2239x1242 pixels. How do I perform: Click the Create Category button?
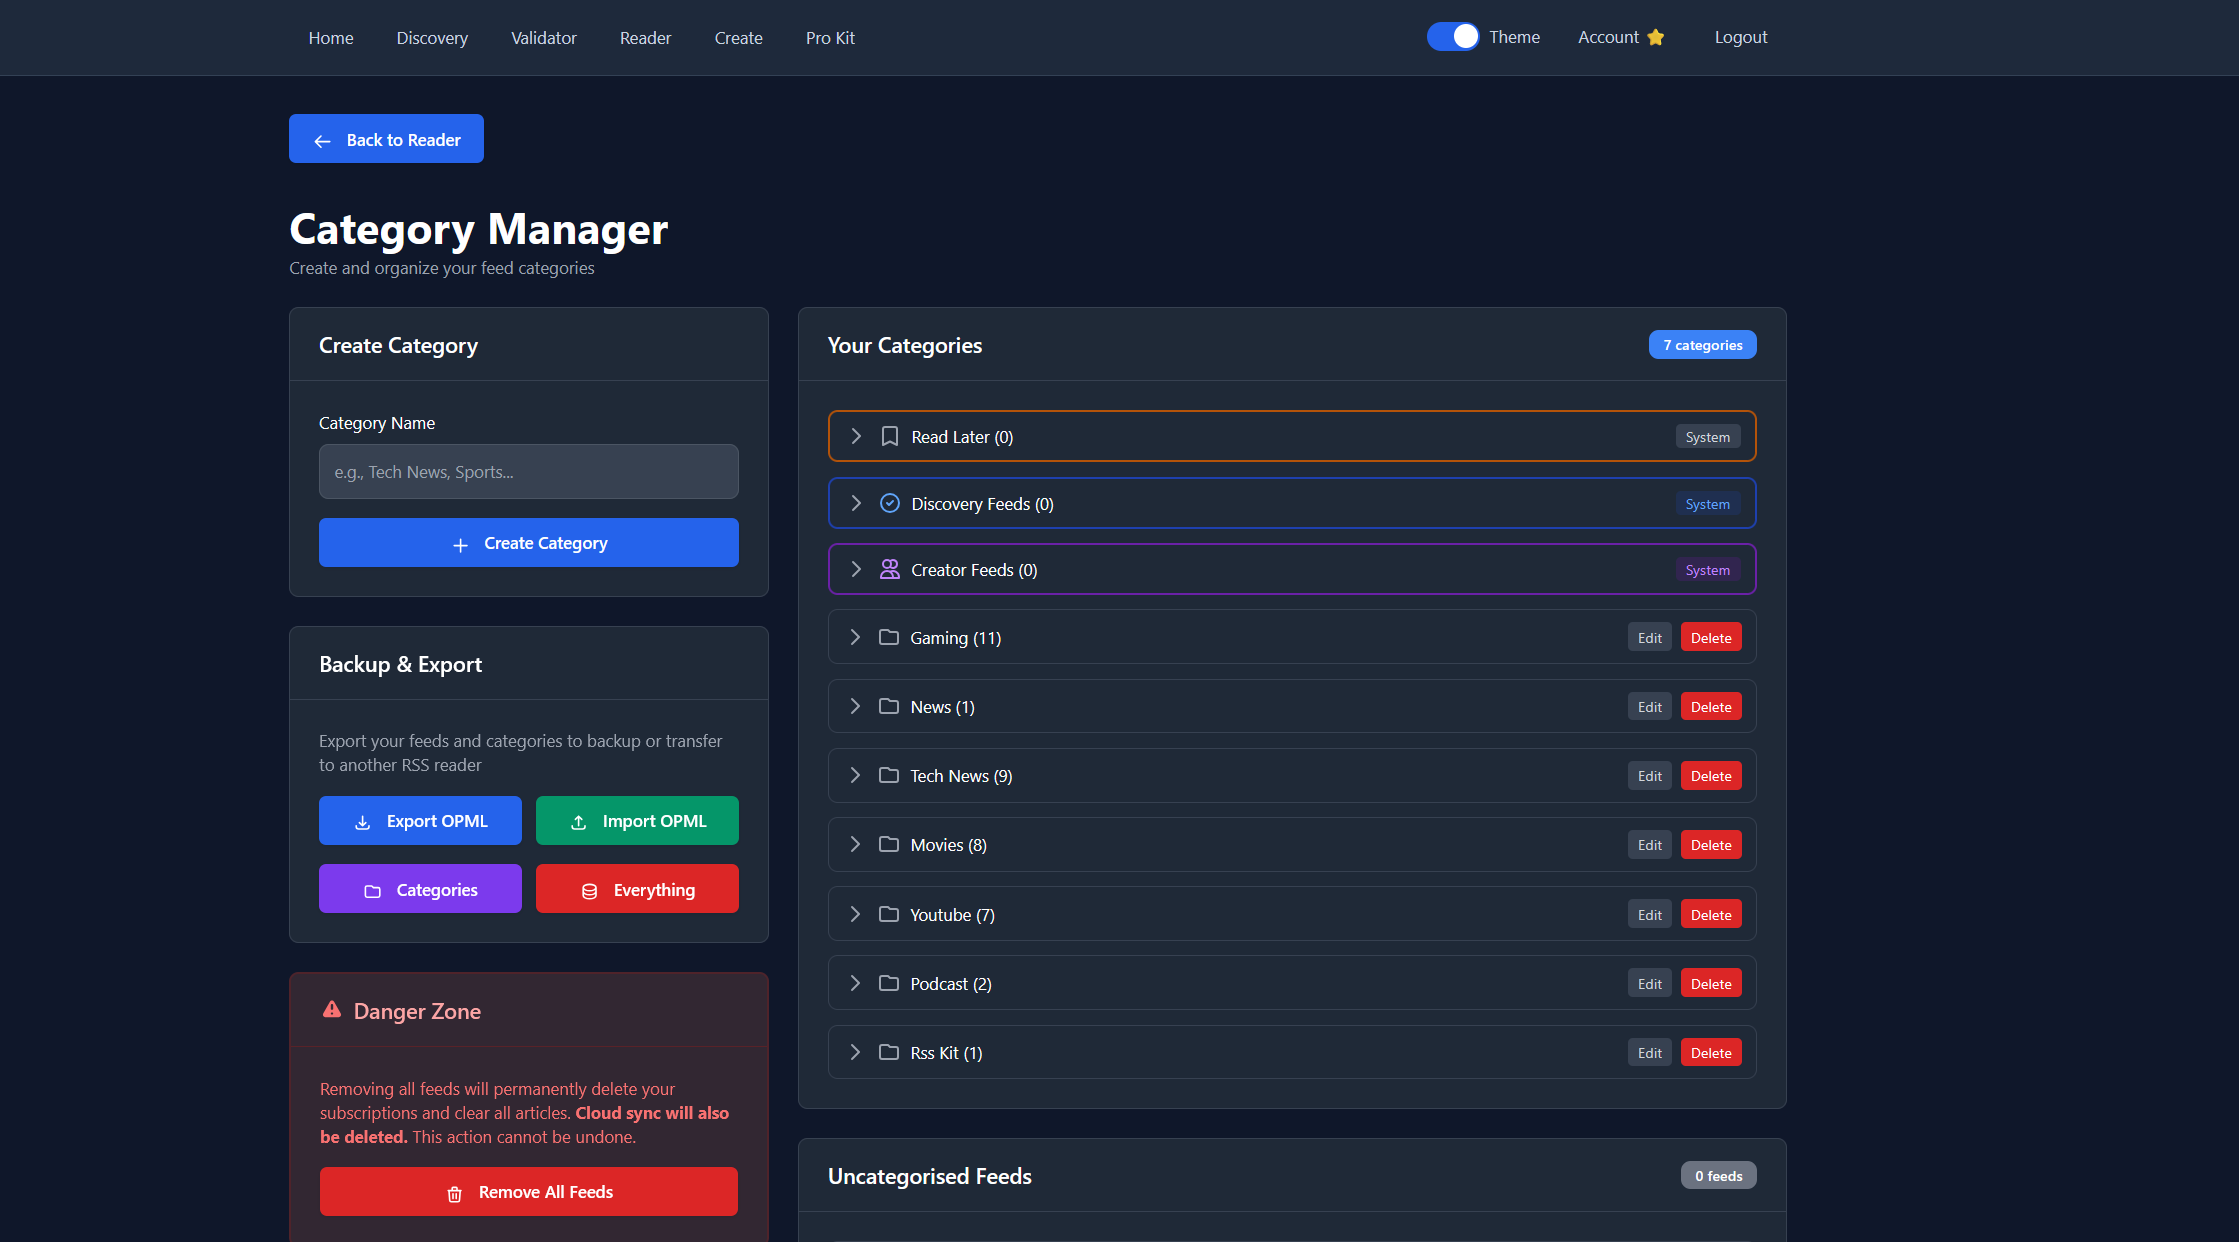pyautogui.click(x=528, y=542)
